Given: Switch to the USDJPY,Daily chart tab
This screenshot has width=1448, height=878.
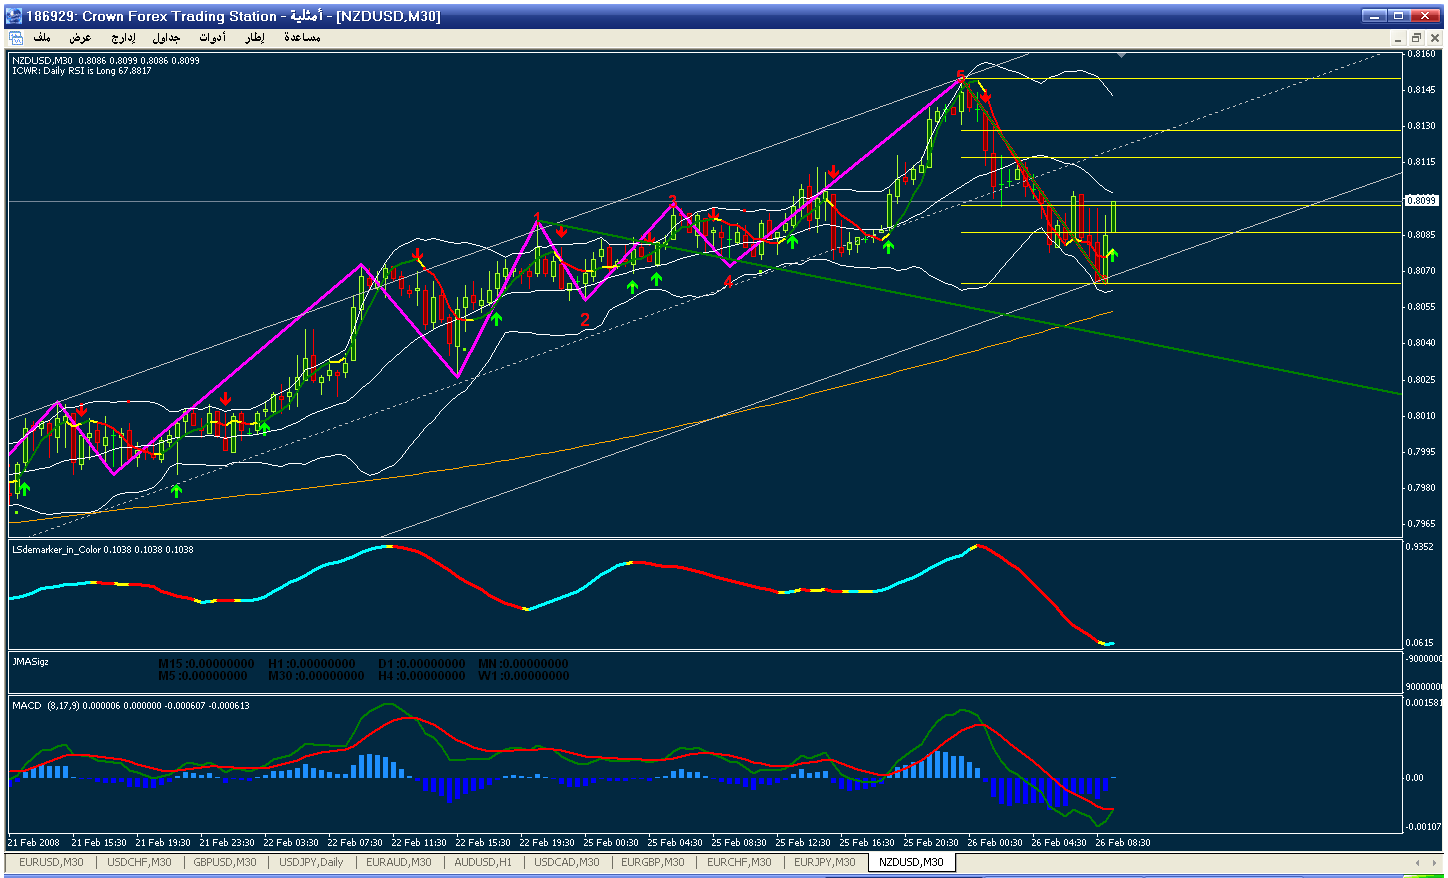Looking at the screenshot, I should click(311, 862).
